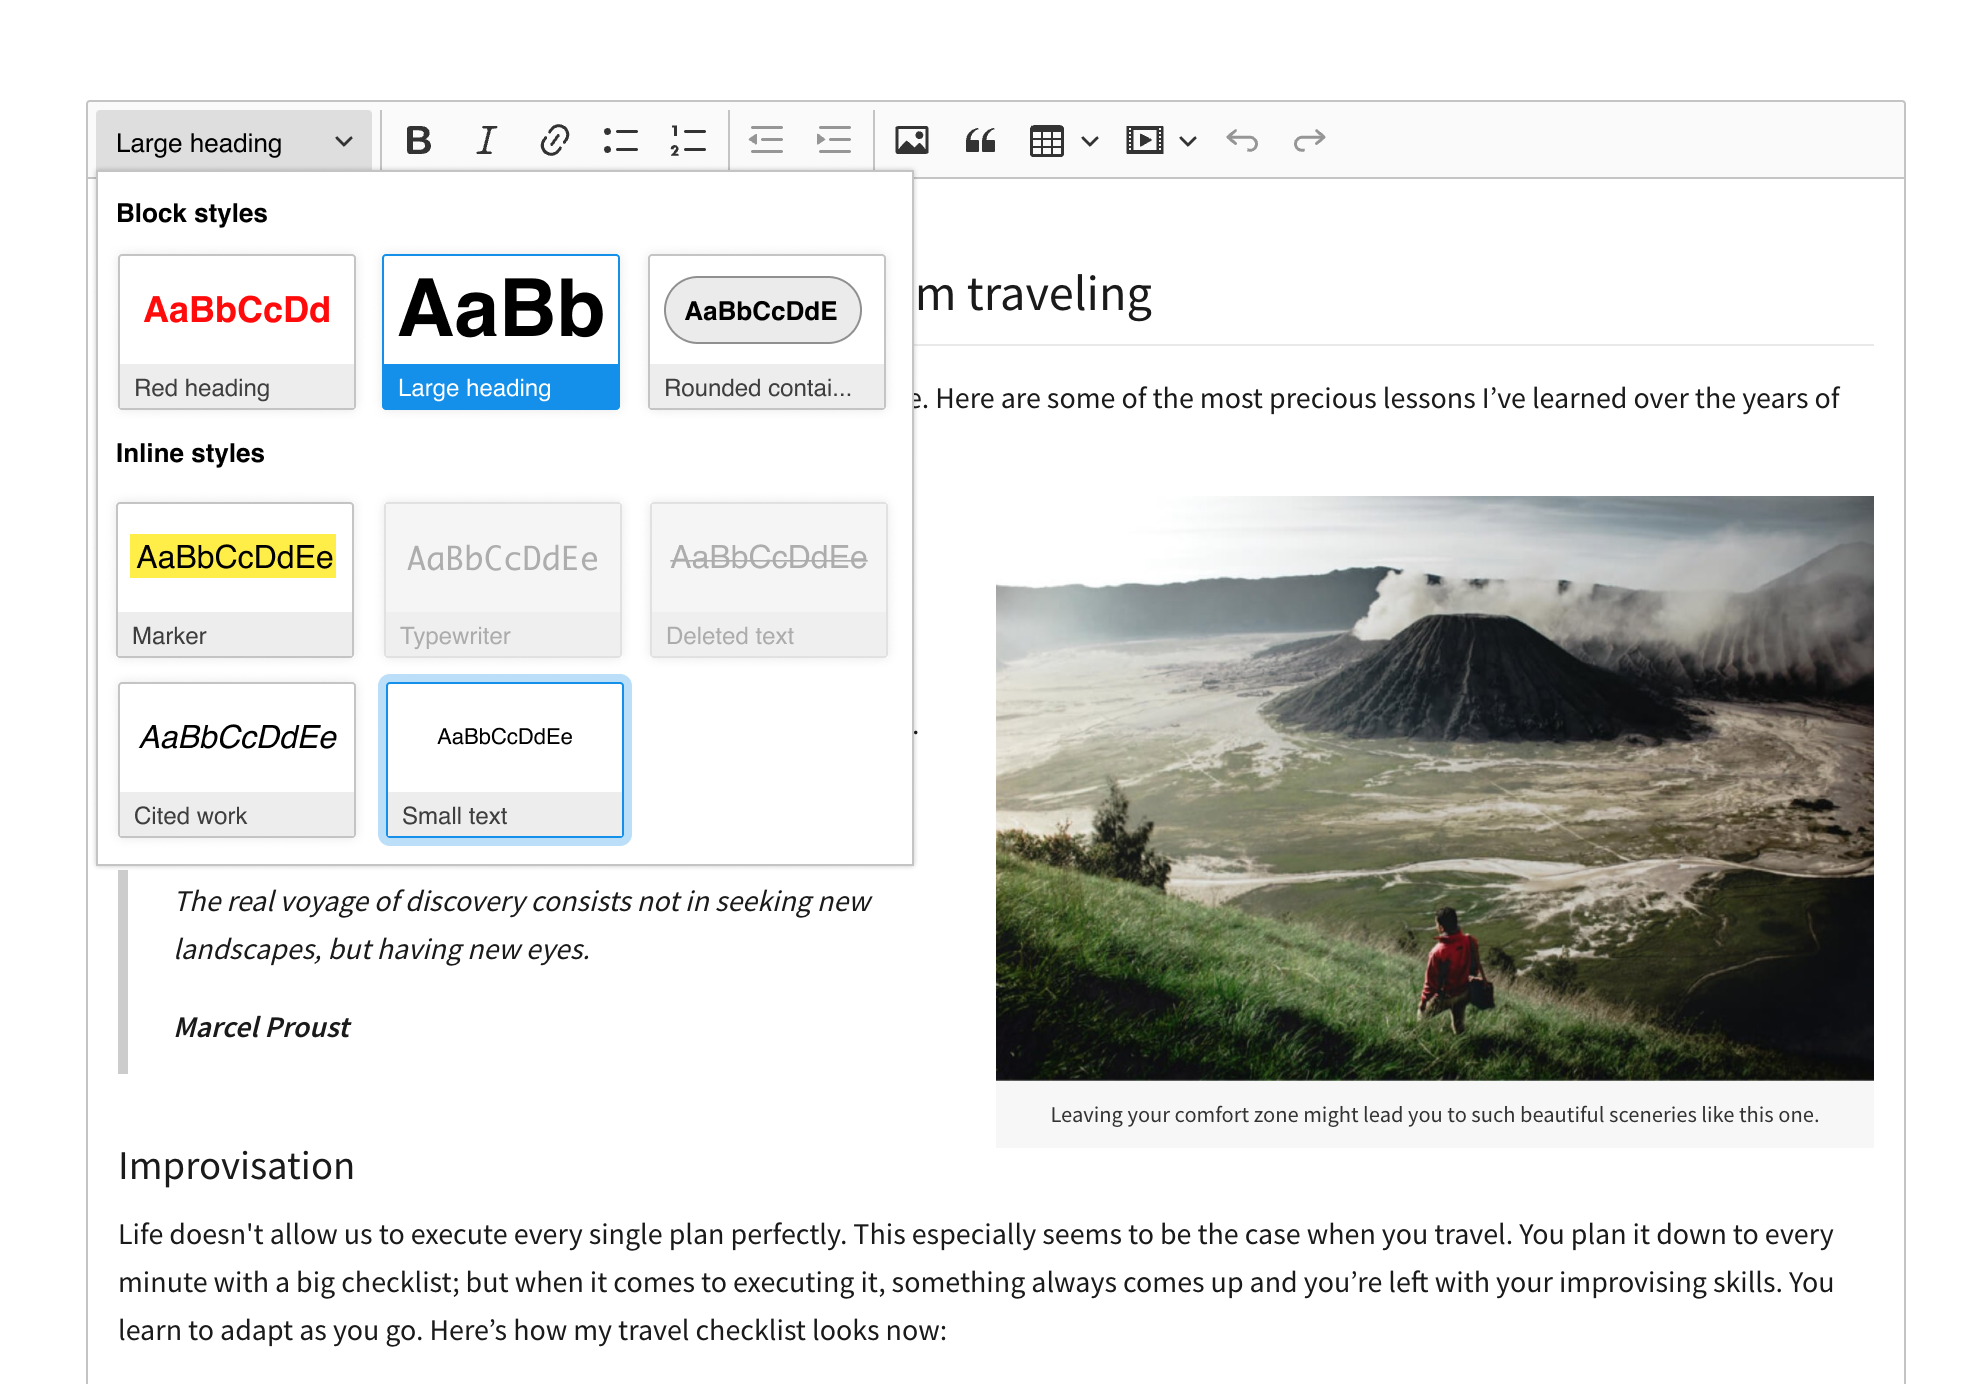The image size is (1980, 1384).
Task: Choose the Cited work inline style
Action: (236, 758)
